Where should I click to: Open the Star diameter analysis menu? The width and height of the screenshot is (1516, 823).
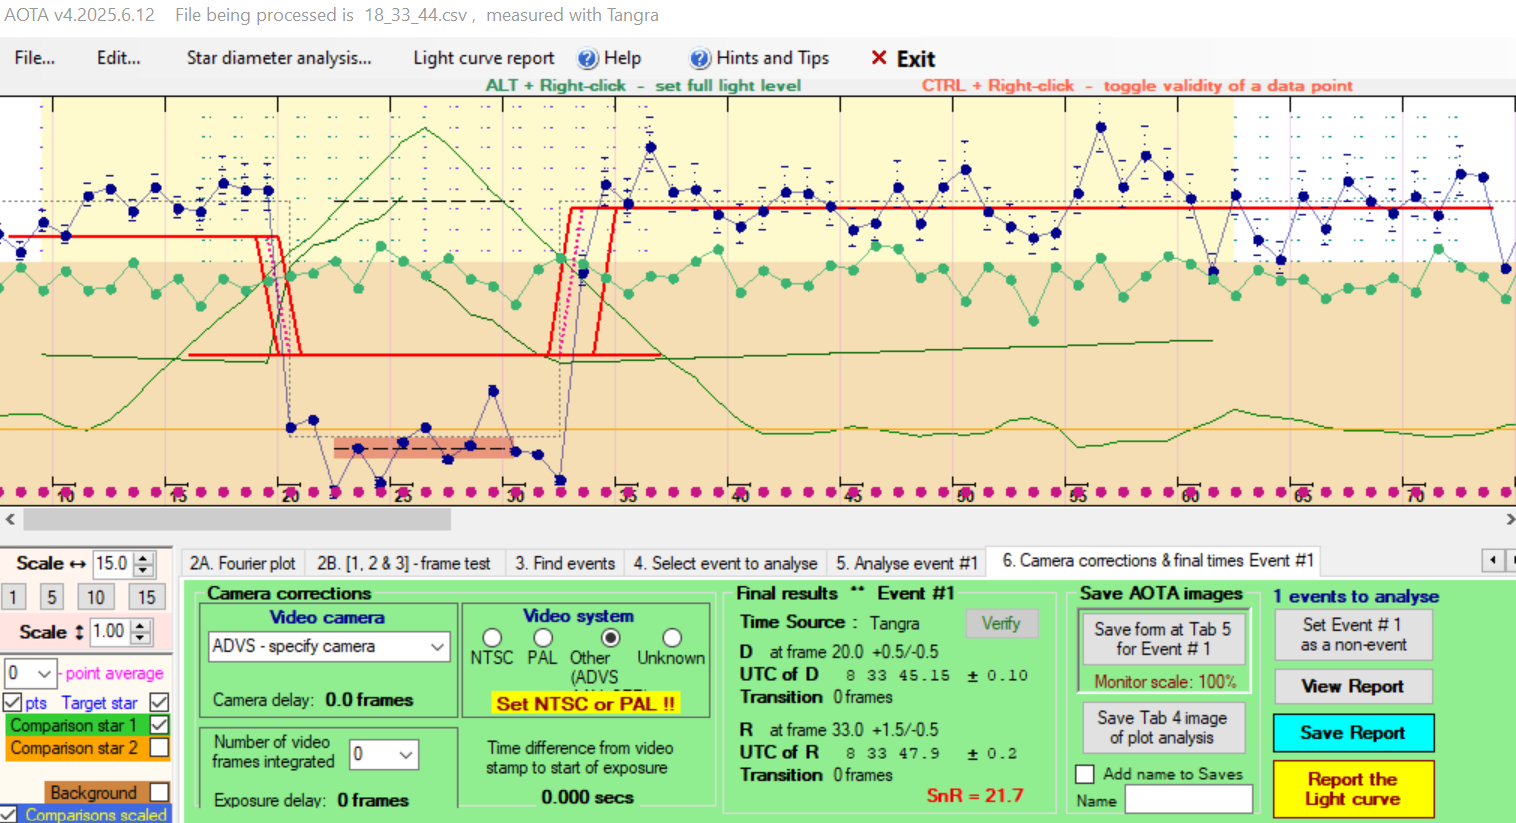278,58
